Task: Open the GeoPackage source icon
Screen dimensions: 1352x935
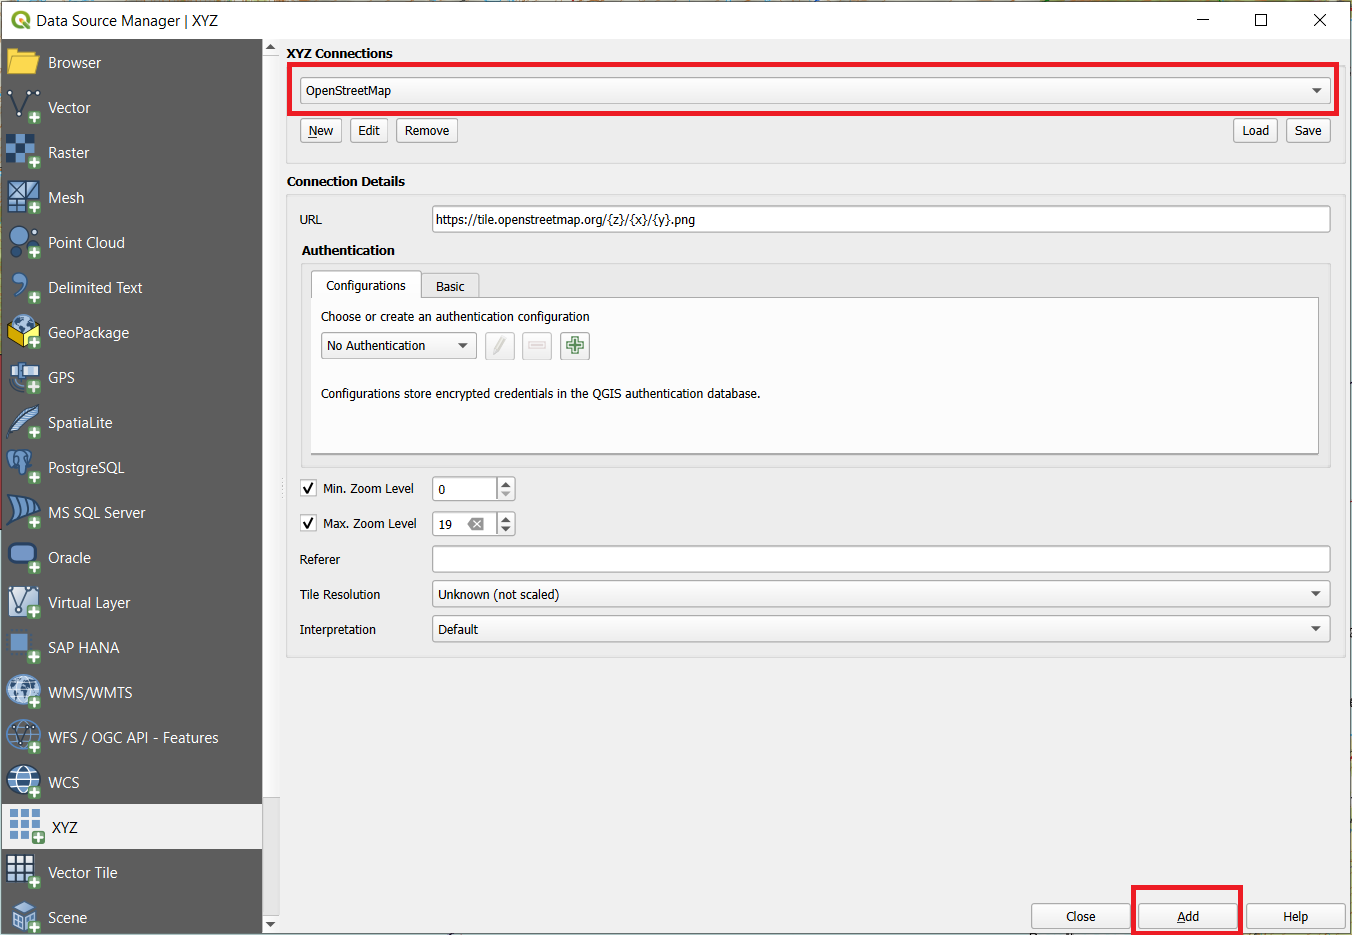Action: pyautogui.click(x=23, y=332)
